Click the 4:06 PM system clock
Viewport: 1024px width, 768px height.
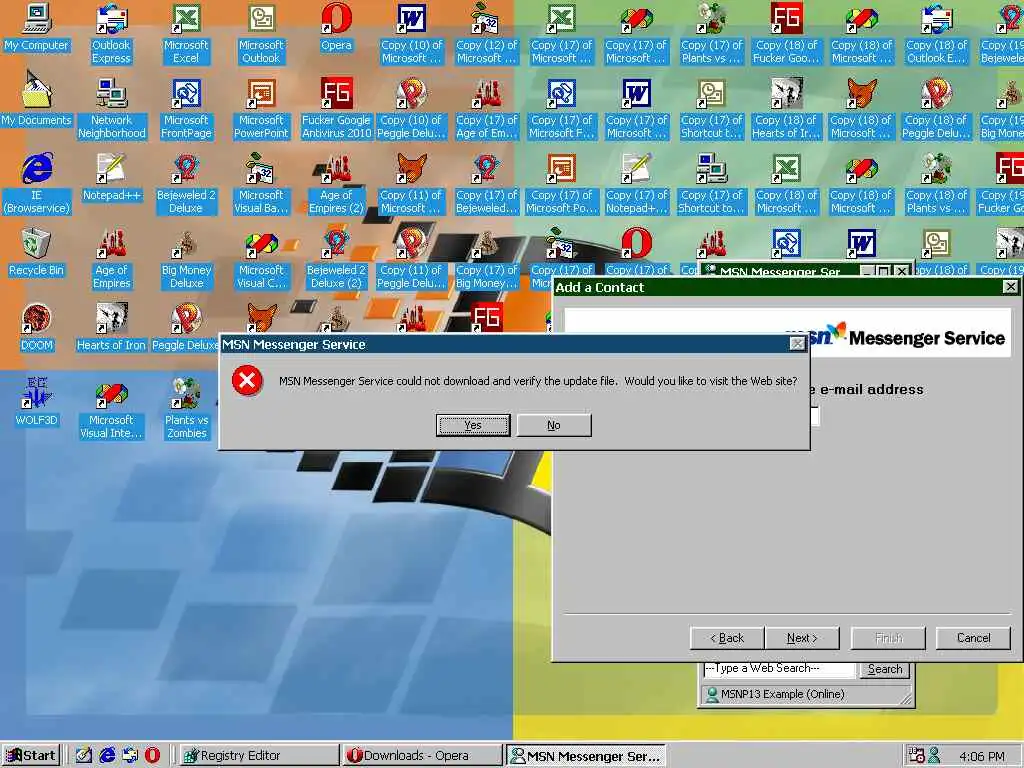982,756
